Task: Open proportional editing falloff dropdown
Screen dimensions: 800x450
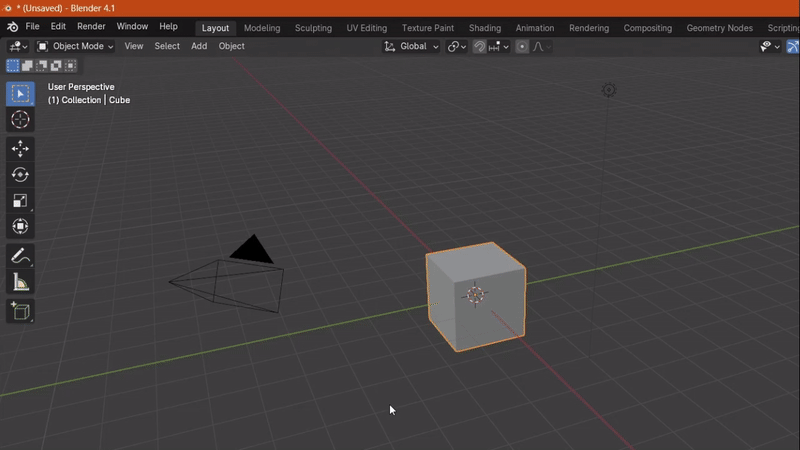Action: coord(542,46)
